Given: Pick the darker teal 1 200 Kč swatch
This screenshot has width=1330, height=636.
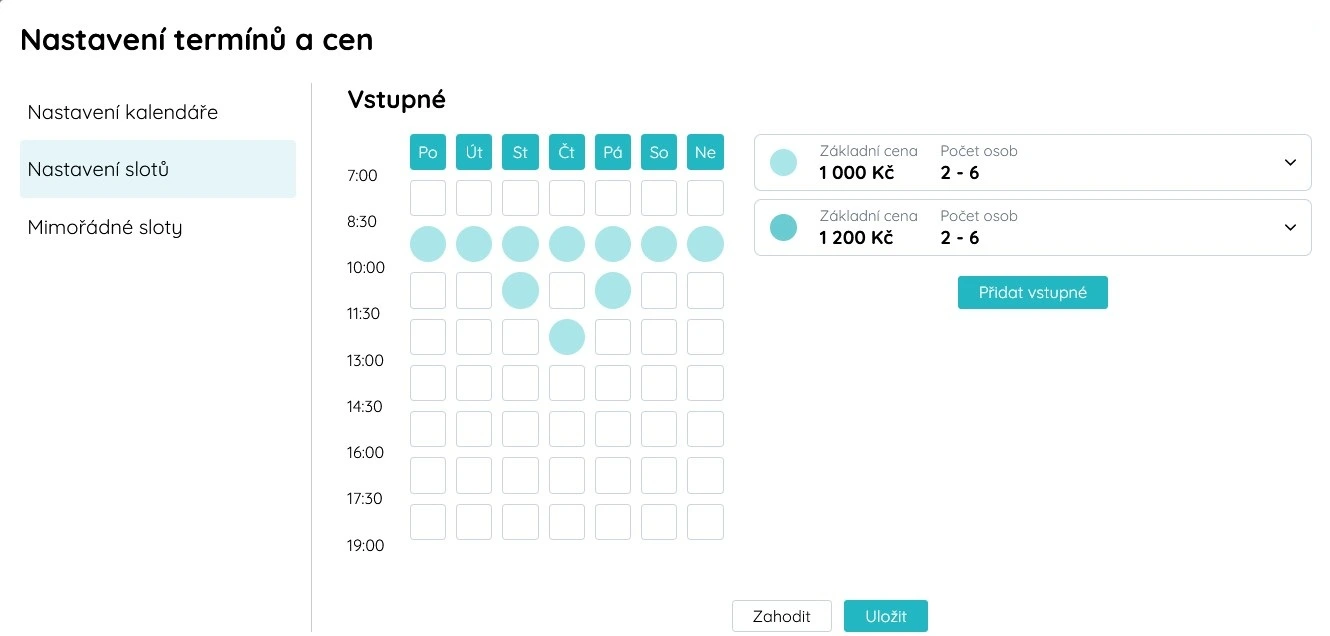Looking at the screenshot, I should point(784,227).
